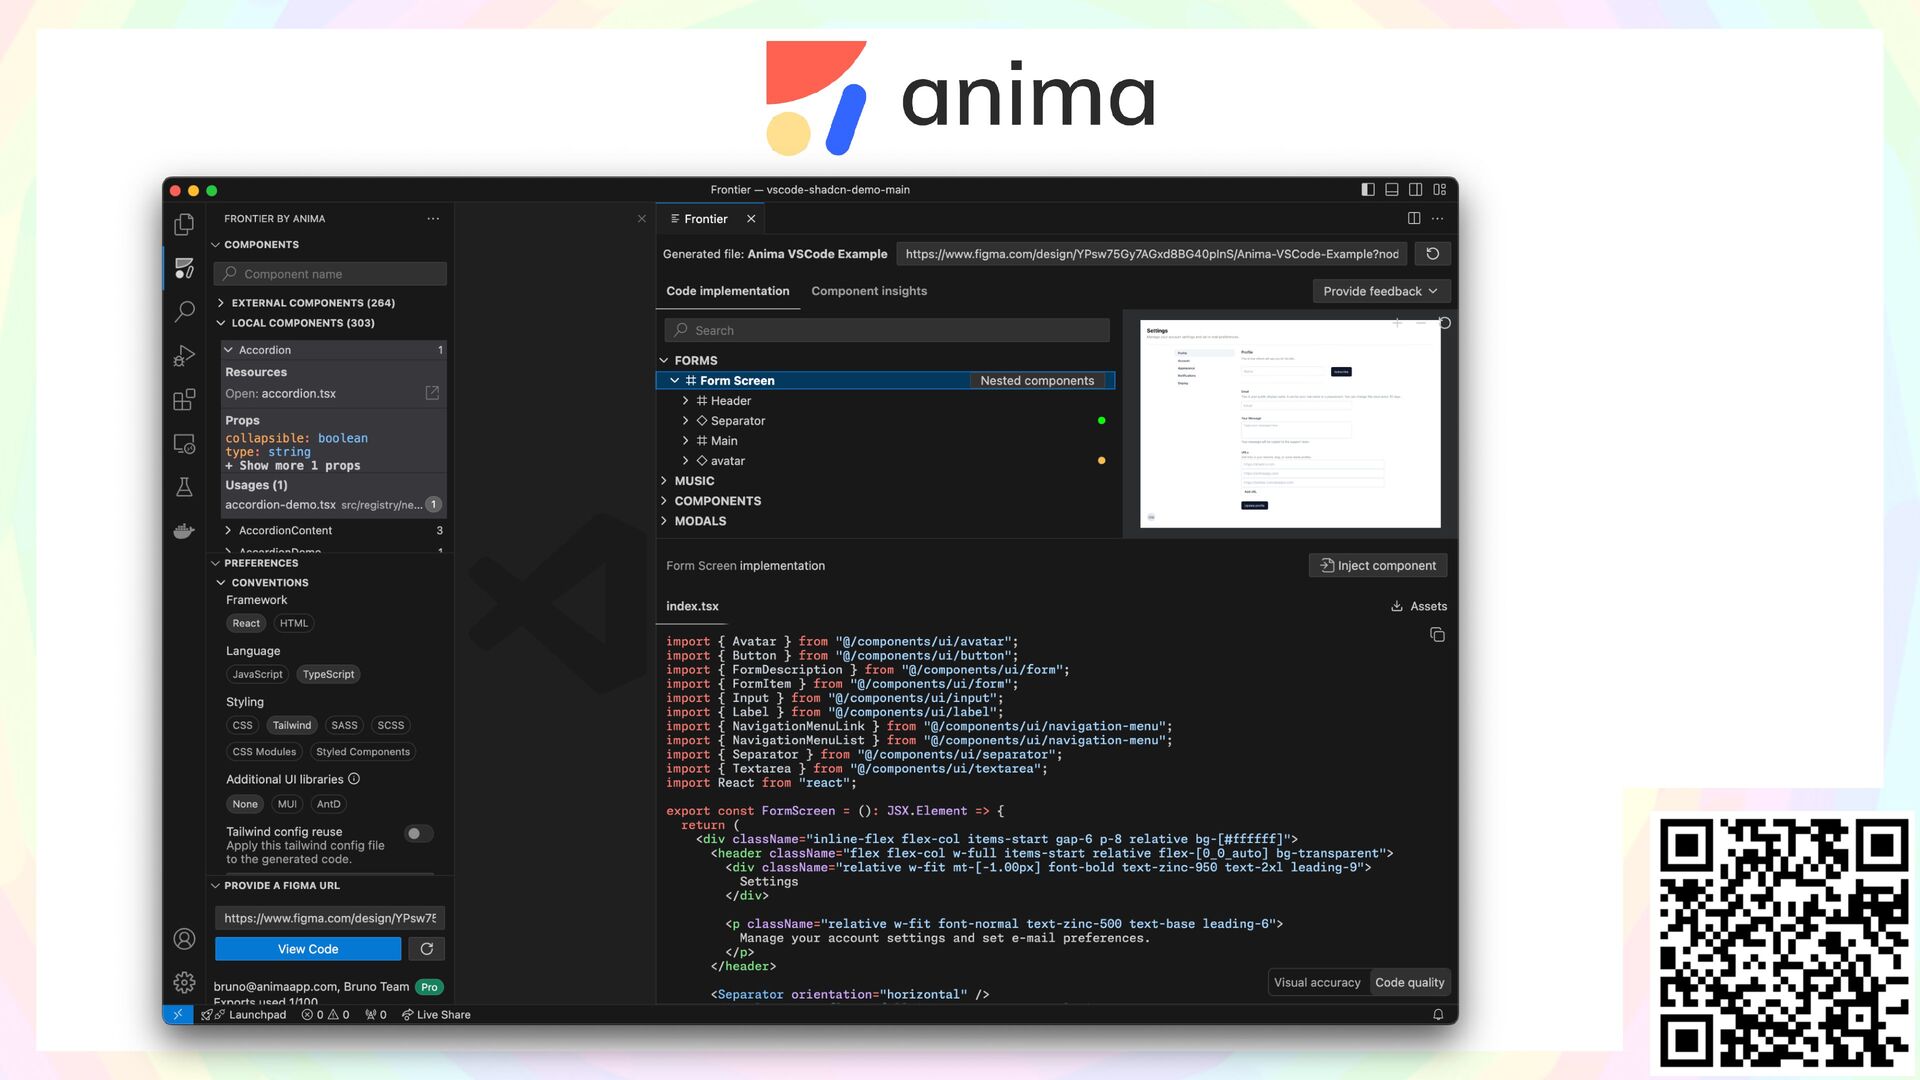Viewport: 1920px width, 1080px height.
Task: Click Inject component button
Action: [1378, 566]
